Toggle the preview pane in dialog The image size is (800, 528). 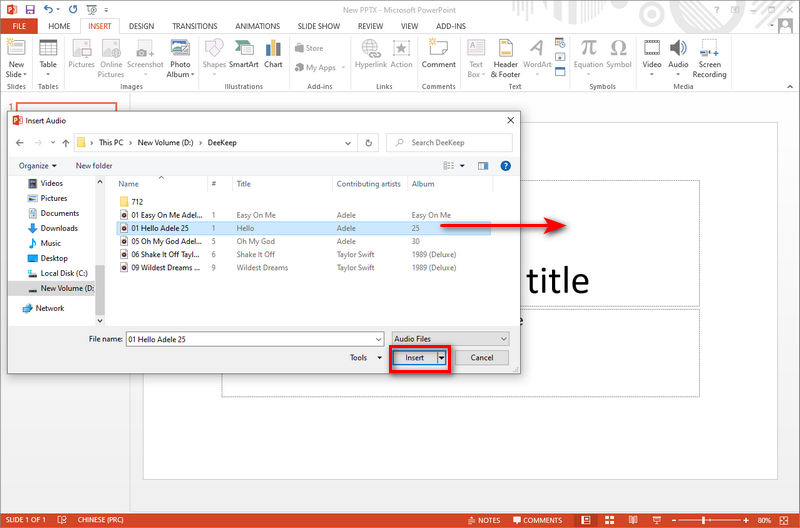tap(483, 166)
